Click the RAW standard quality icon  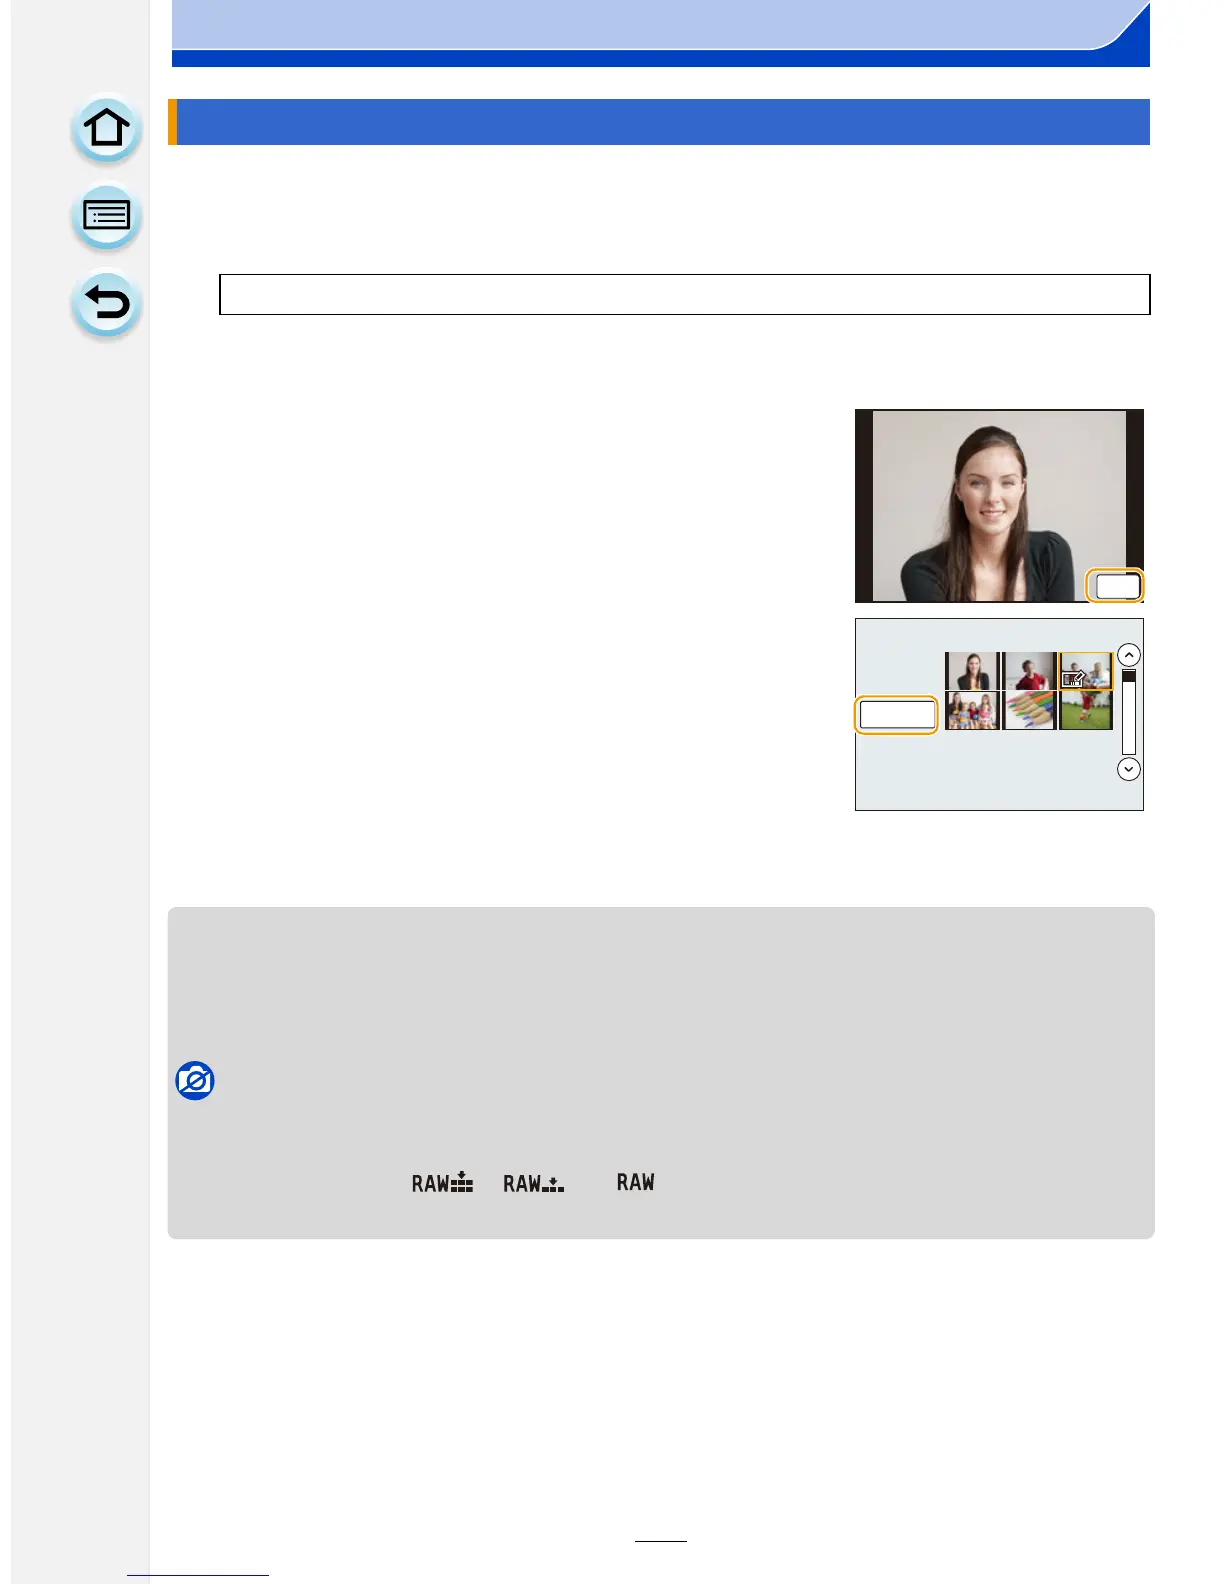coord(533,1183)
